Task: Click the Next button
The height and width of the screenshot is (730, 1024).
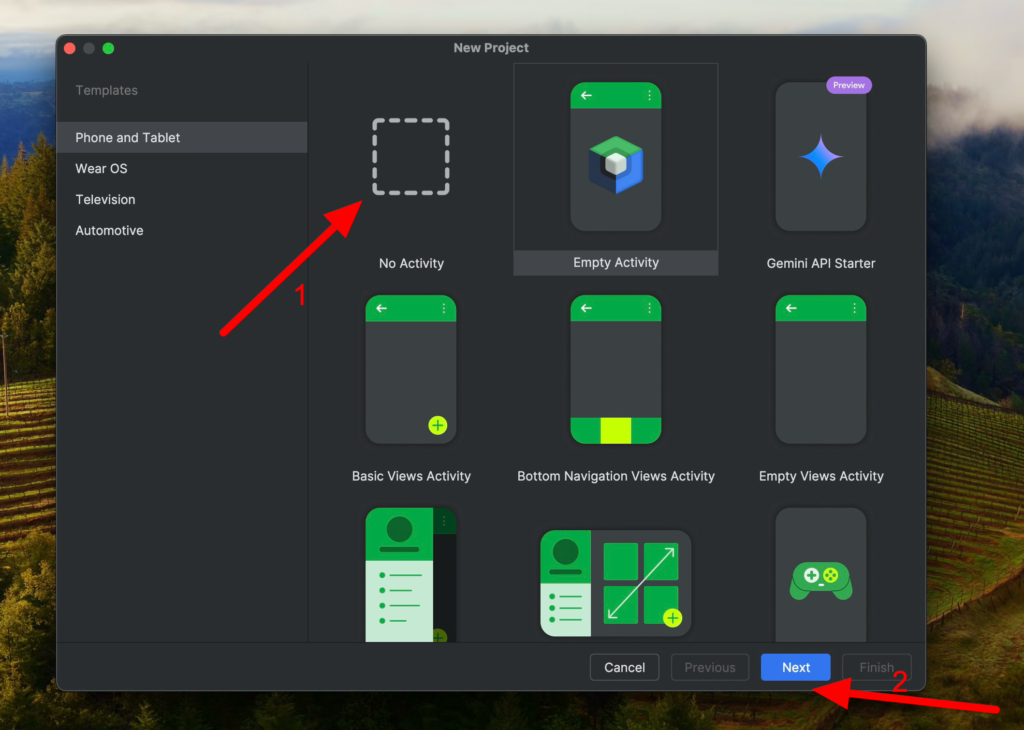Action: click(x=795, y=668)
